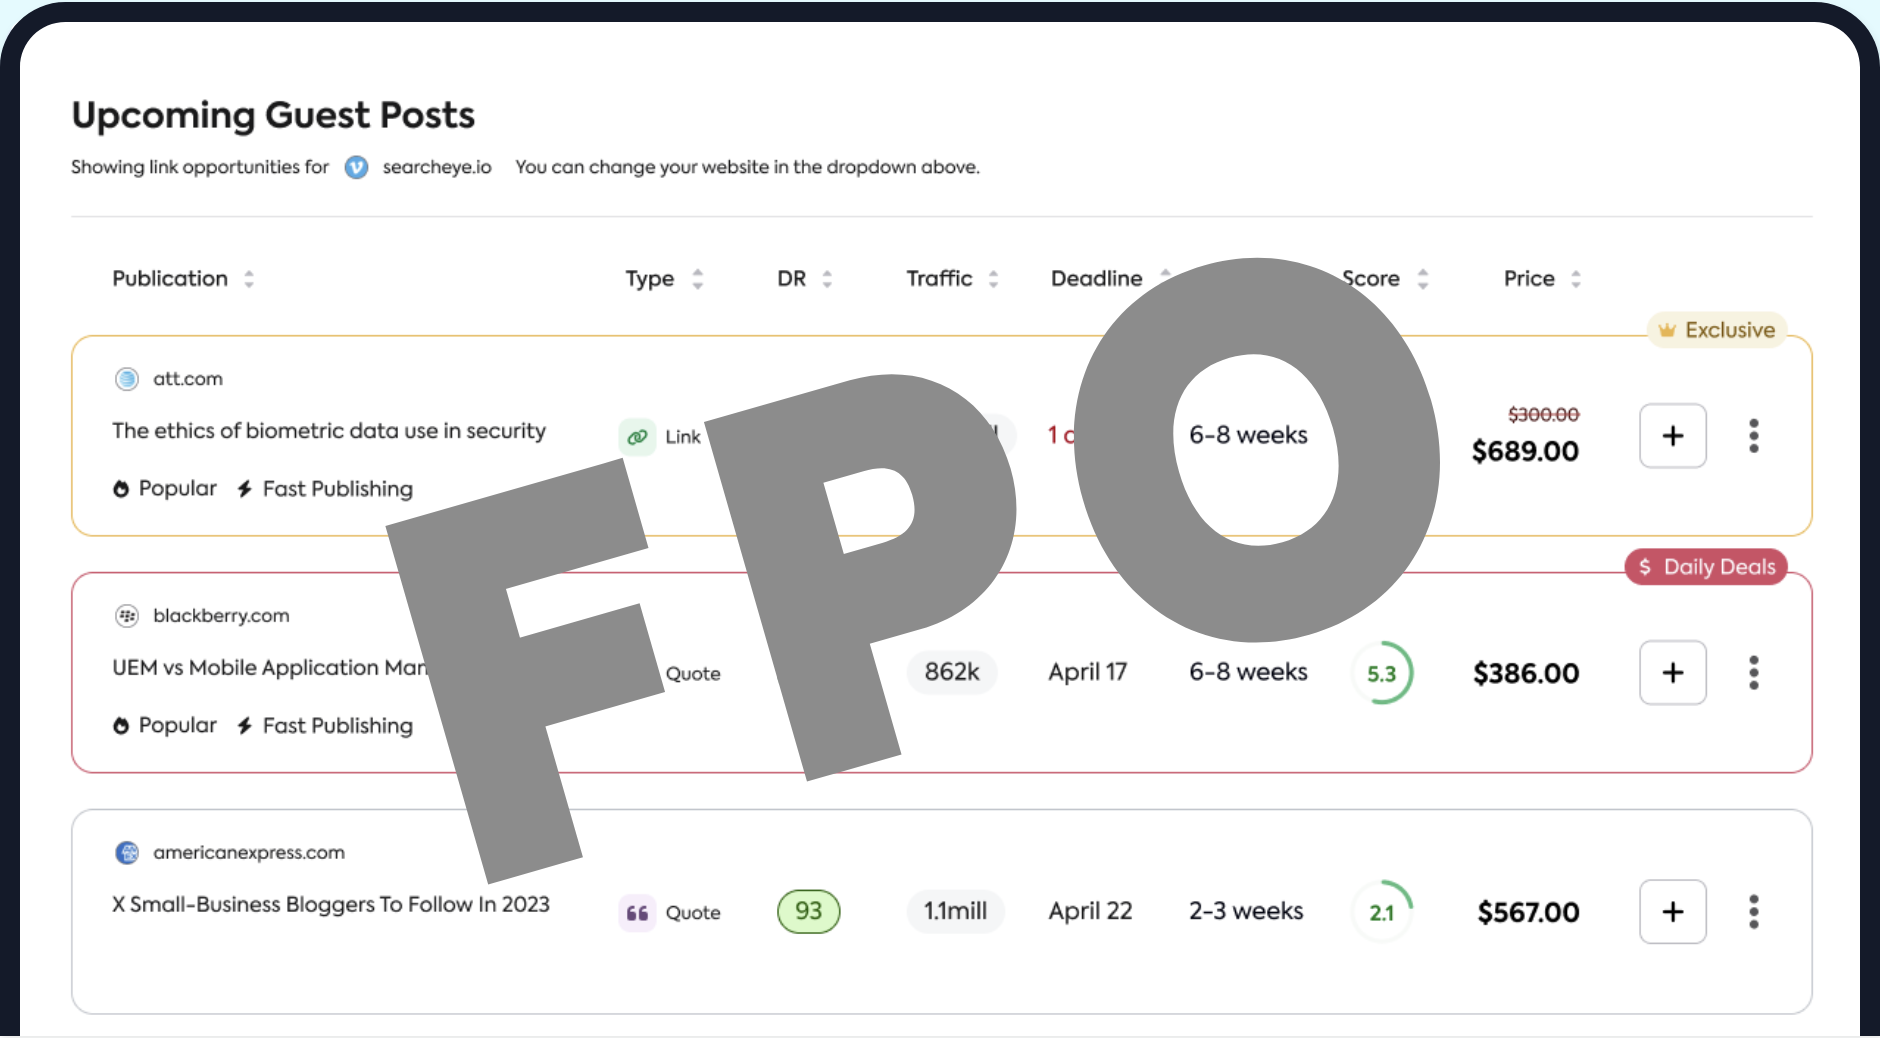Screen dimensions: 1880x1038
Task: Click the crown icon on the Exclusive badge
Action: (x=1667, y=330)
